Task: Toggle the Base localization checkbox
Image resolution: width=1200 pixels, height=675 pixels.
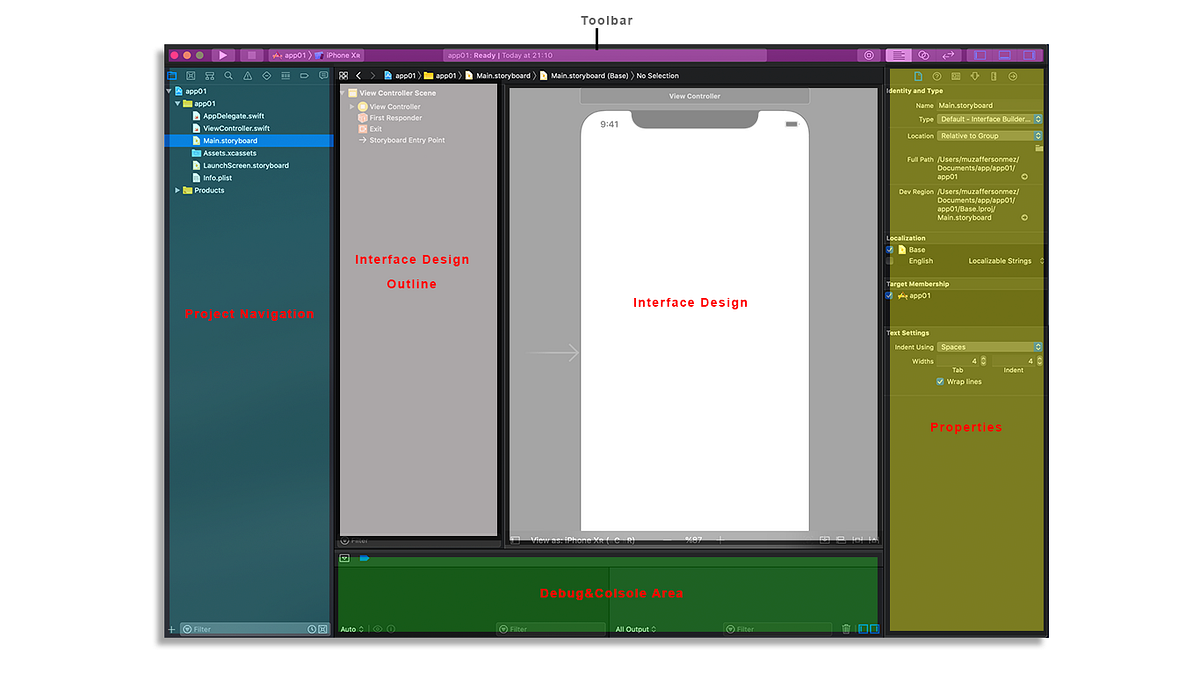Action: pyautogui.click(x=890, y=250)
